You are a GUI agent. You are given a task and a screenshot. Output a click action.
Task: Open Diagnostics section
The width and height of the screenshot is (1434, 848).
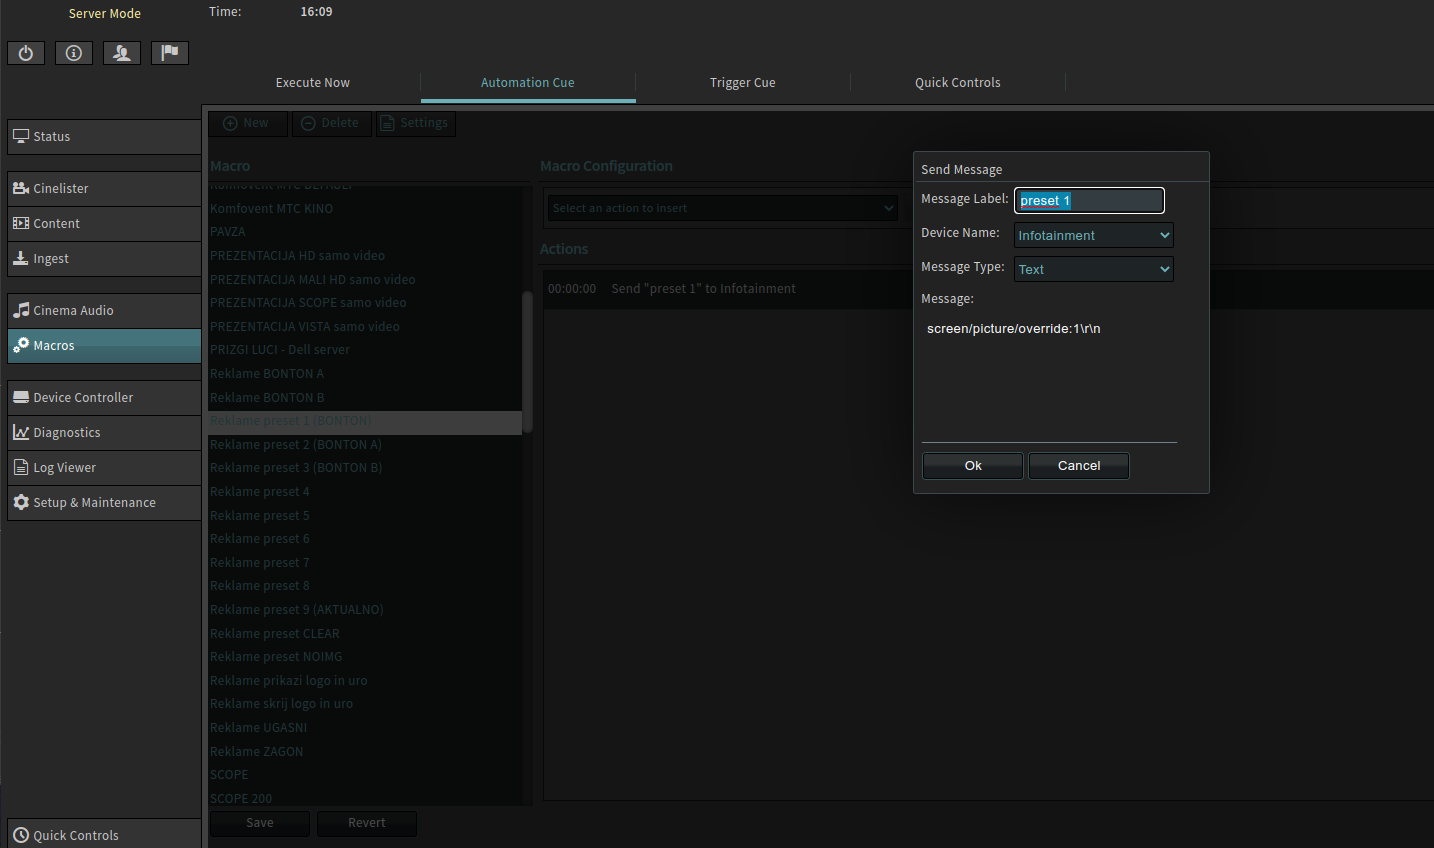(x=104, y=433)
